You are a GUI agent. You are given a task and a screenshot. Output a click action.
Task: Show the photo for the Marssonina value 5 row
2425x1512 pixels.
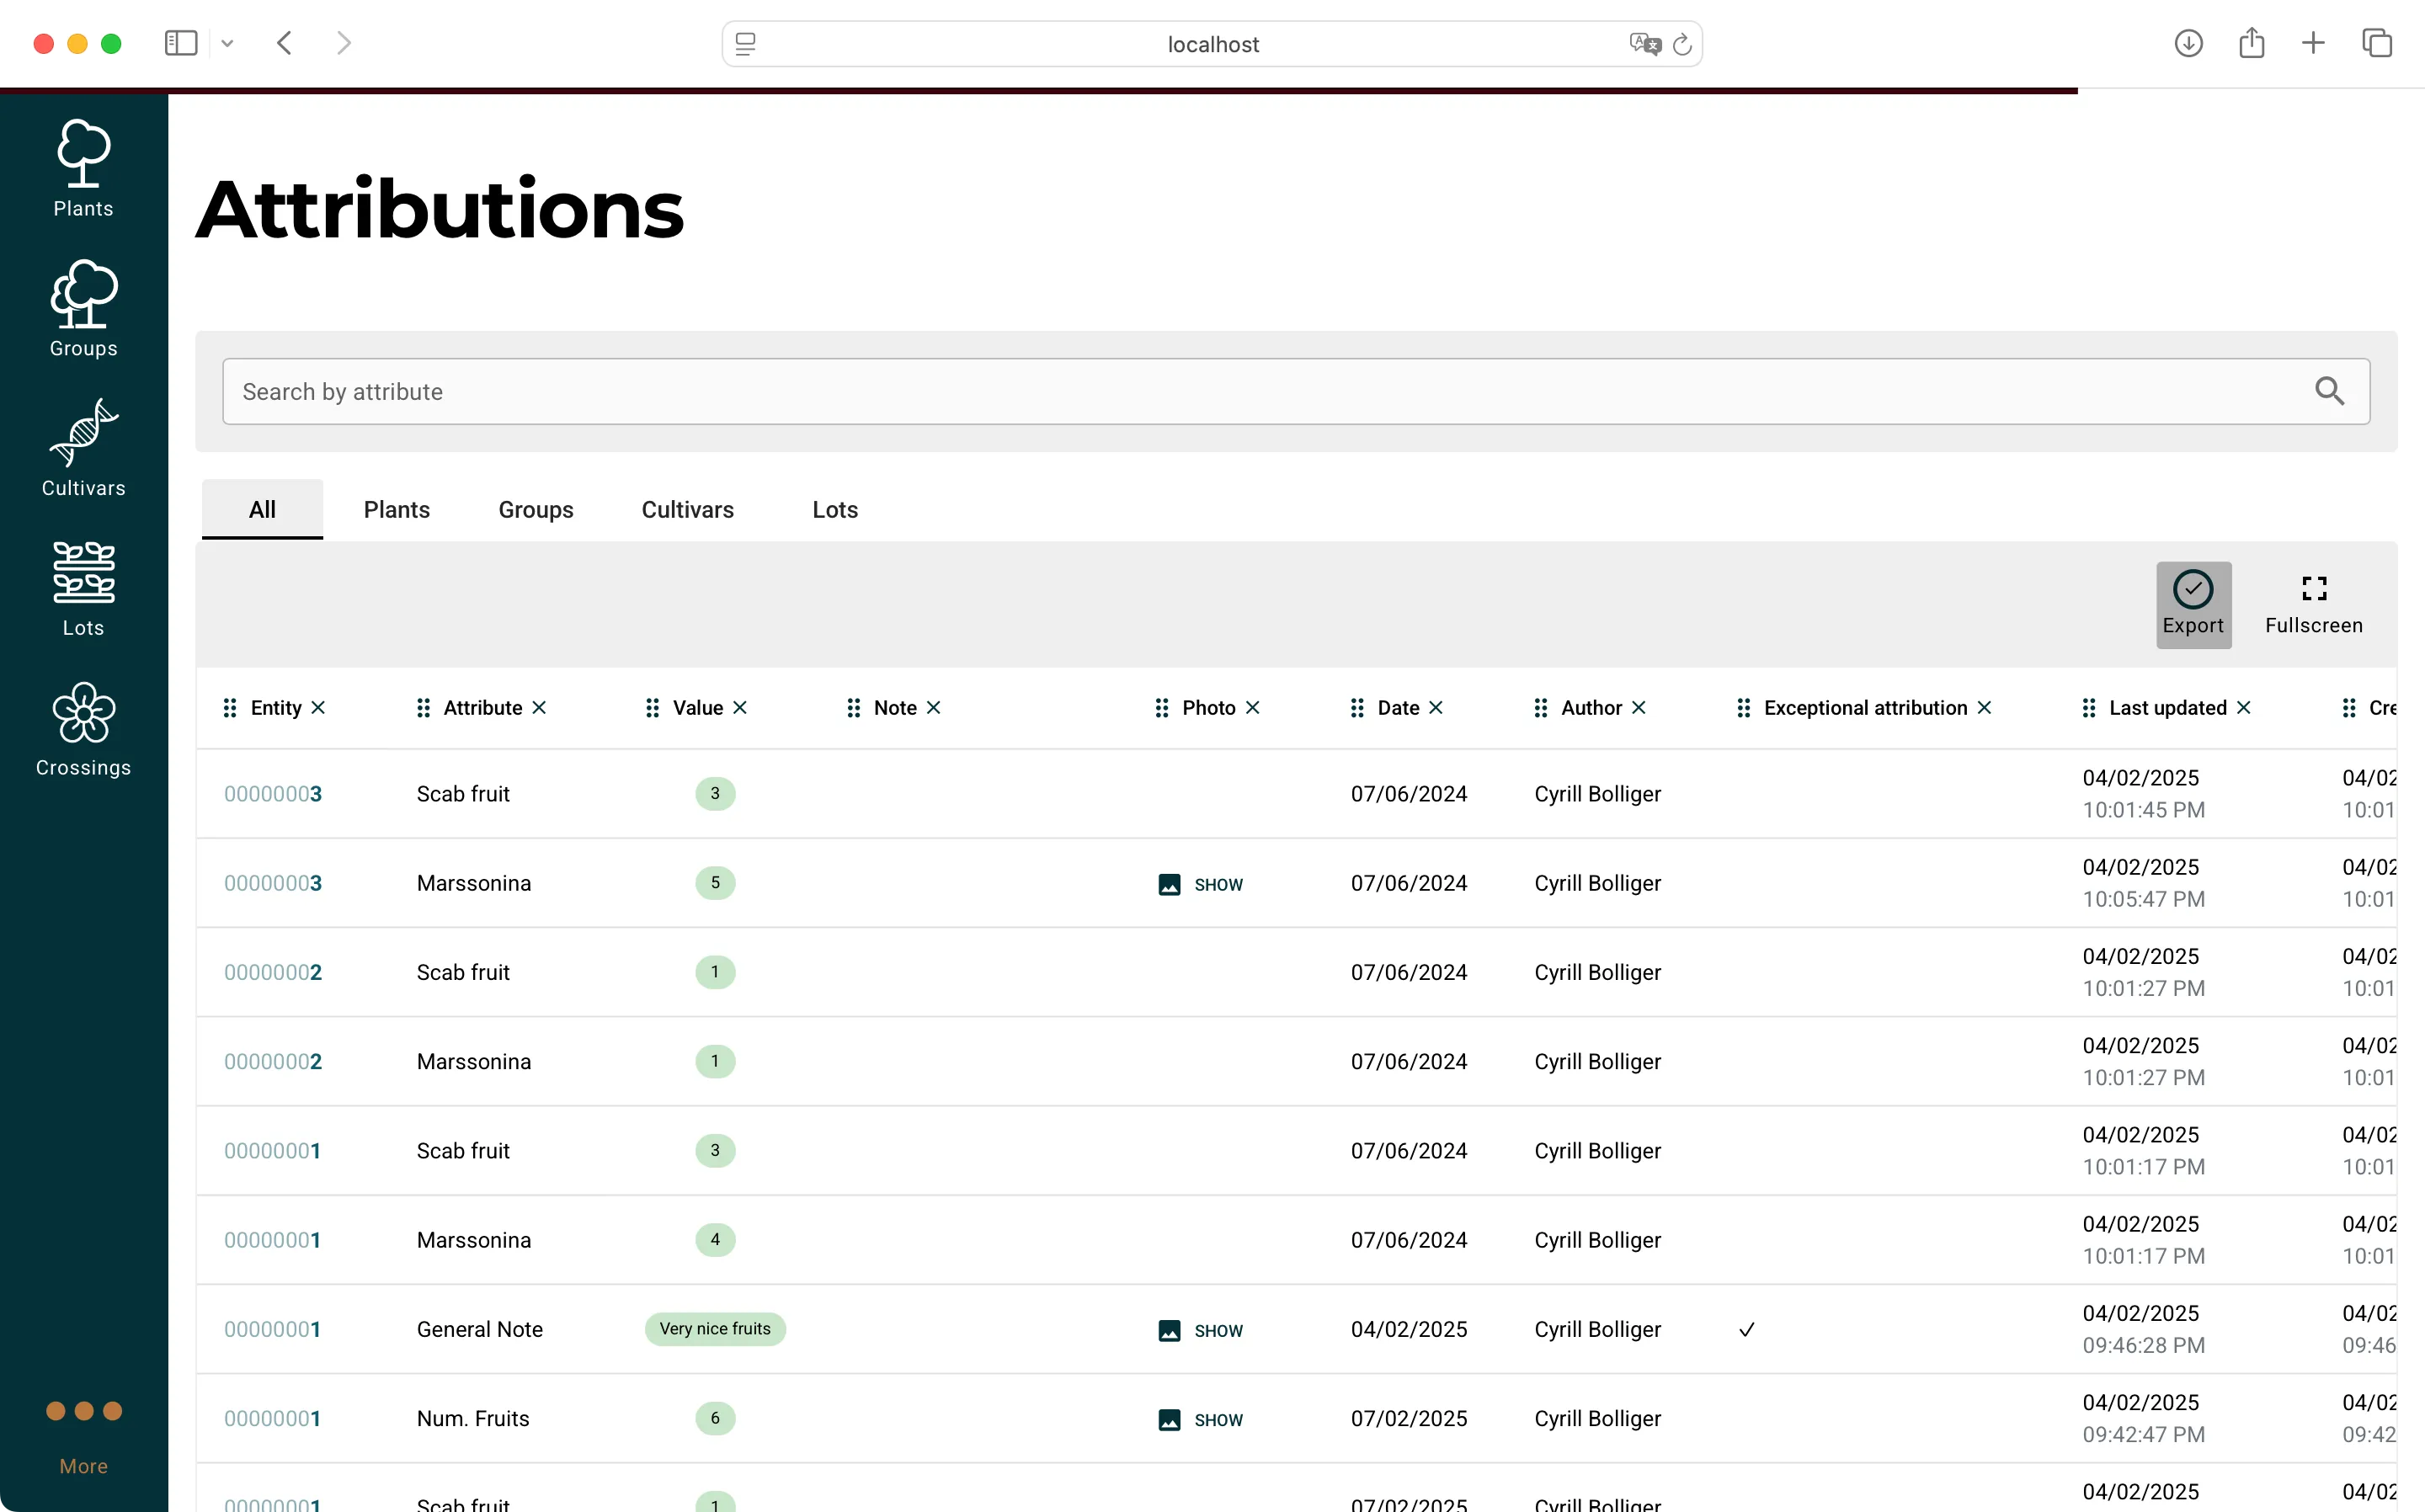[x=1200, y=884]
